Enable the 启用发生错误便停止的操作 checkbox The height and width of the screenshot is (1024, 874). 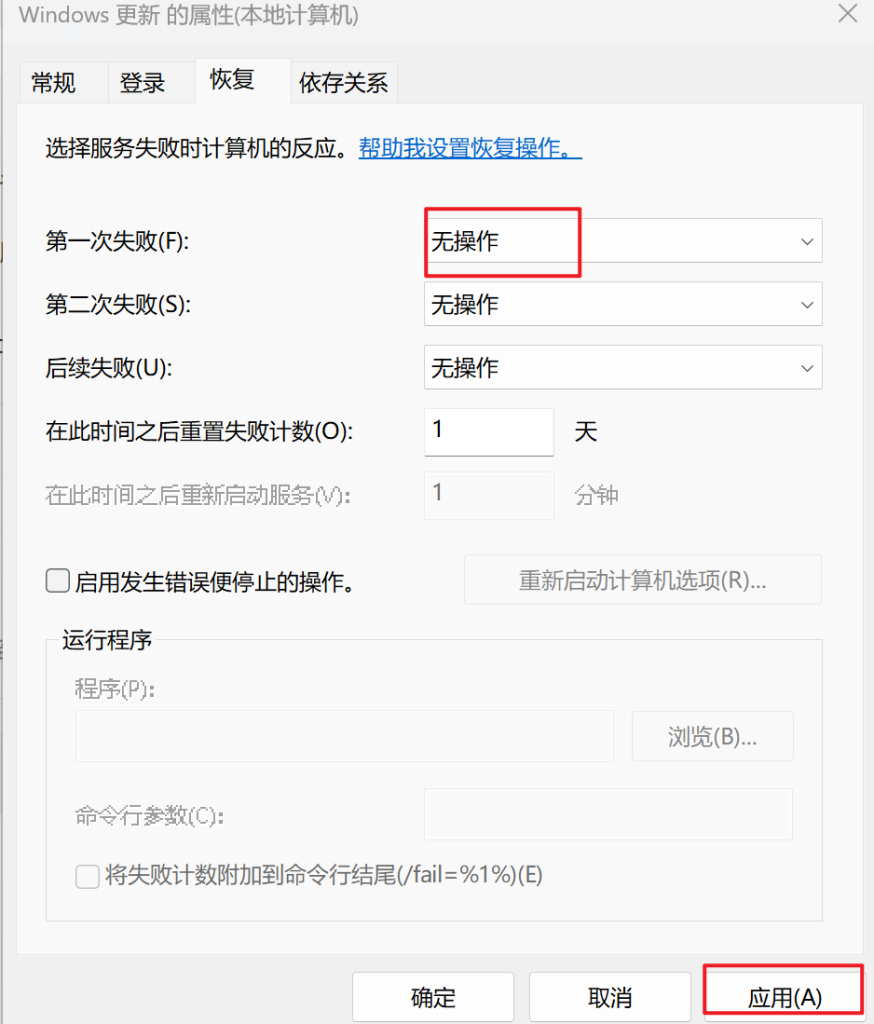[x=58, y=581]
